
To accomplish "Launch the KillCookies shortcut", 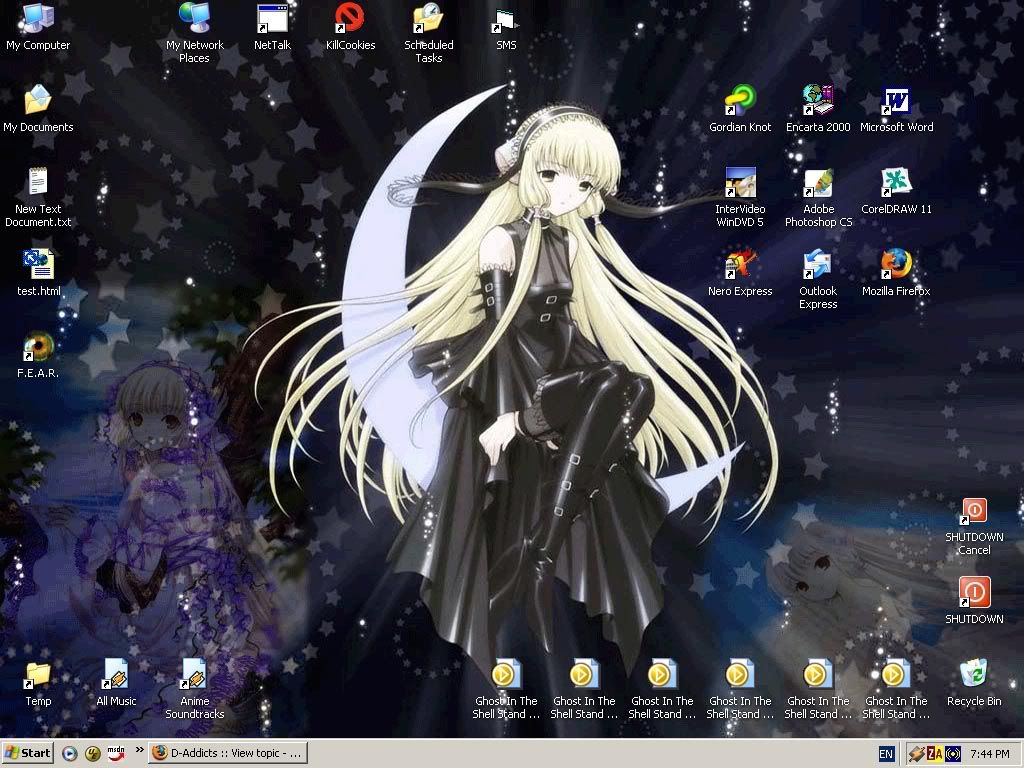I will click(x=350, y=27).
